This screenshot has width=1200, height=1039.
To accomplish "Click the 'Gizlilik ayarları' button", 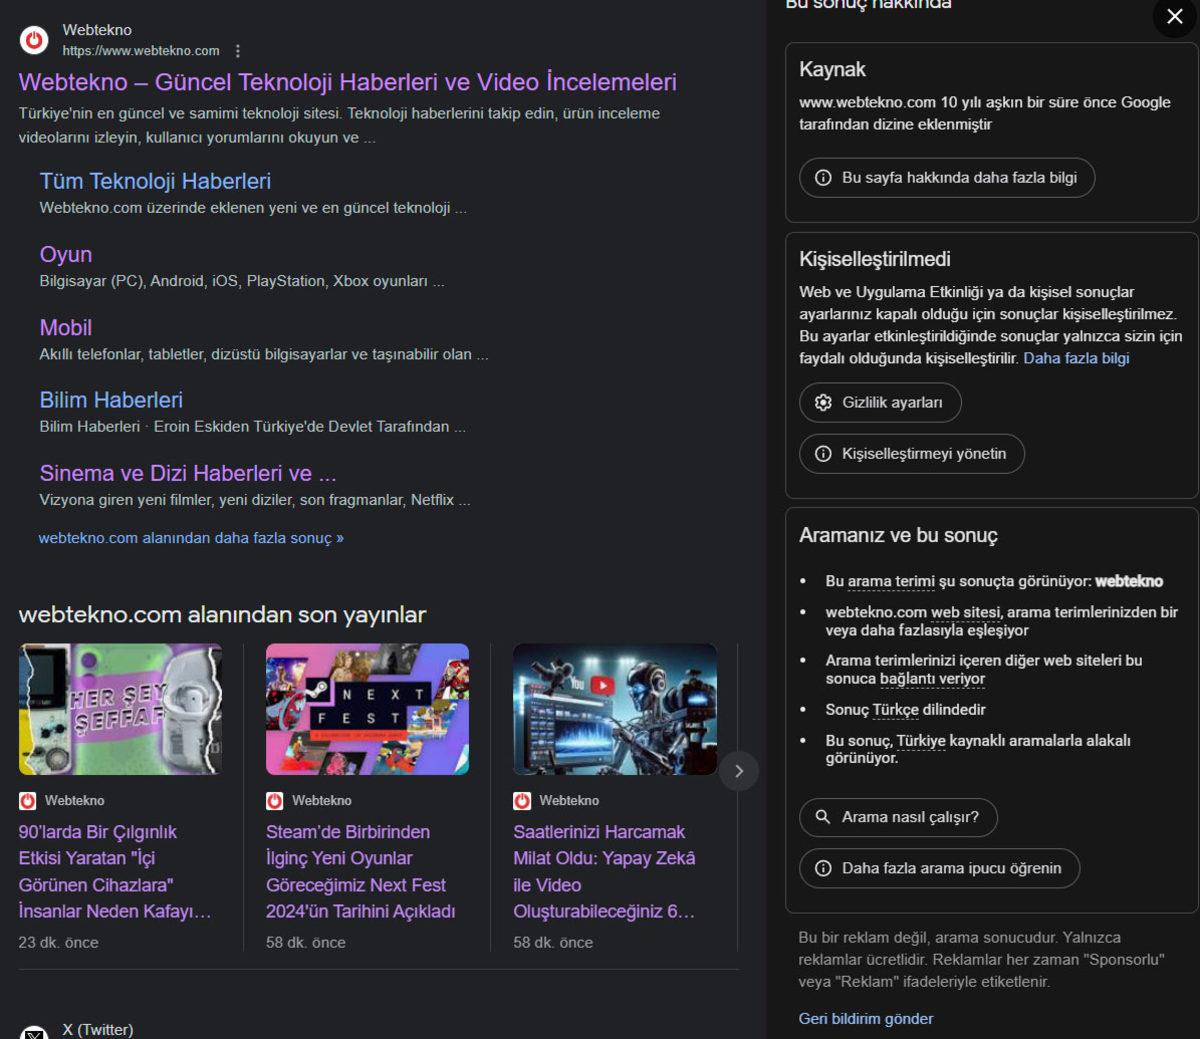I will [879, 402].
